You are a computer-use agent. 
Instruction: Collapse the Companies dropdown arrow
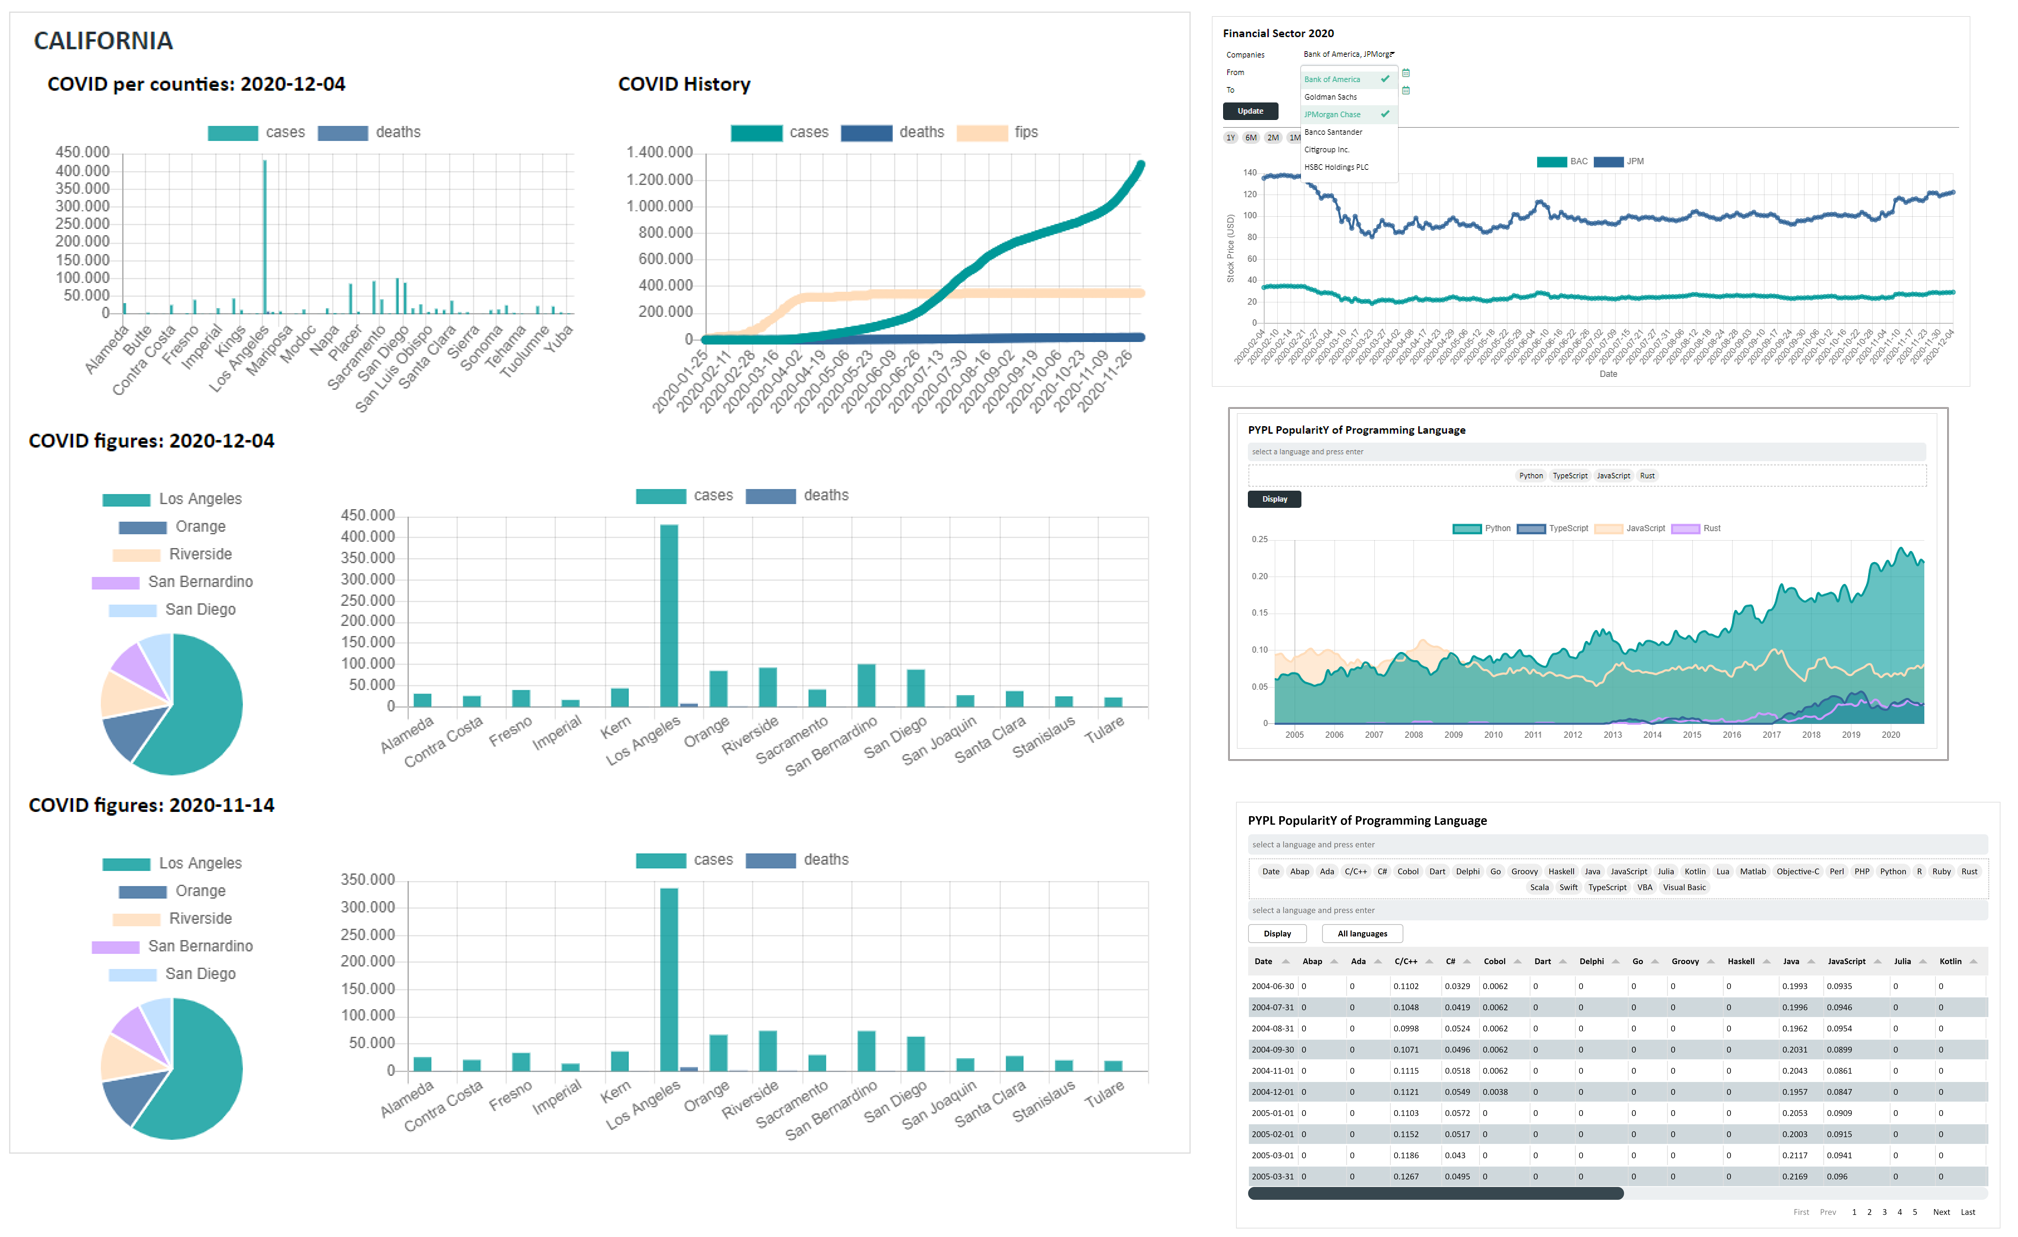[1392, 54]
